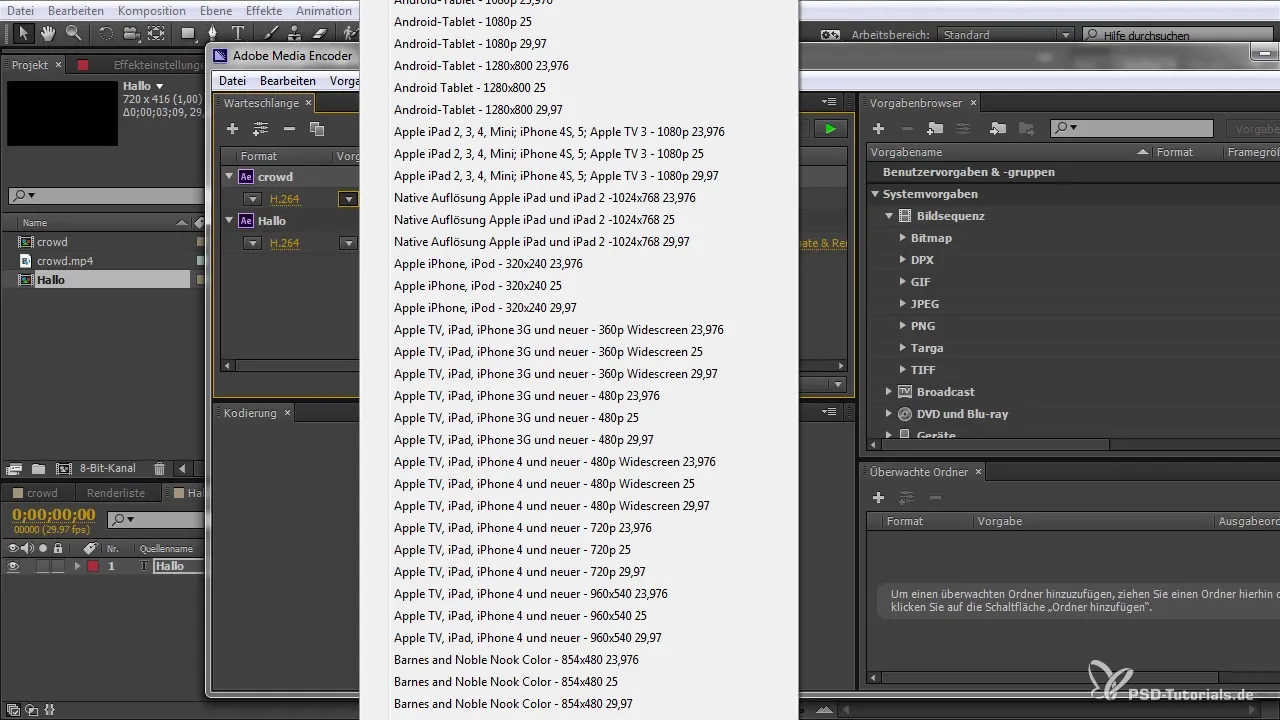The height and width of the screenshot is (720, 1280).
Task: Click the red label swatch beside Projekt tab
Action: tap(83, 65)
